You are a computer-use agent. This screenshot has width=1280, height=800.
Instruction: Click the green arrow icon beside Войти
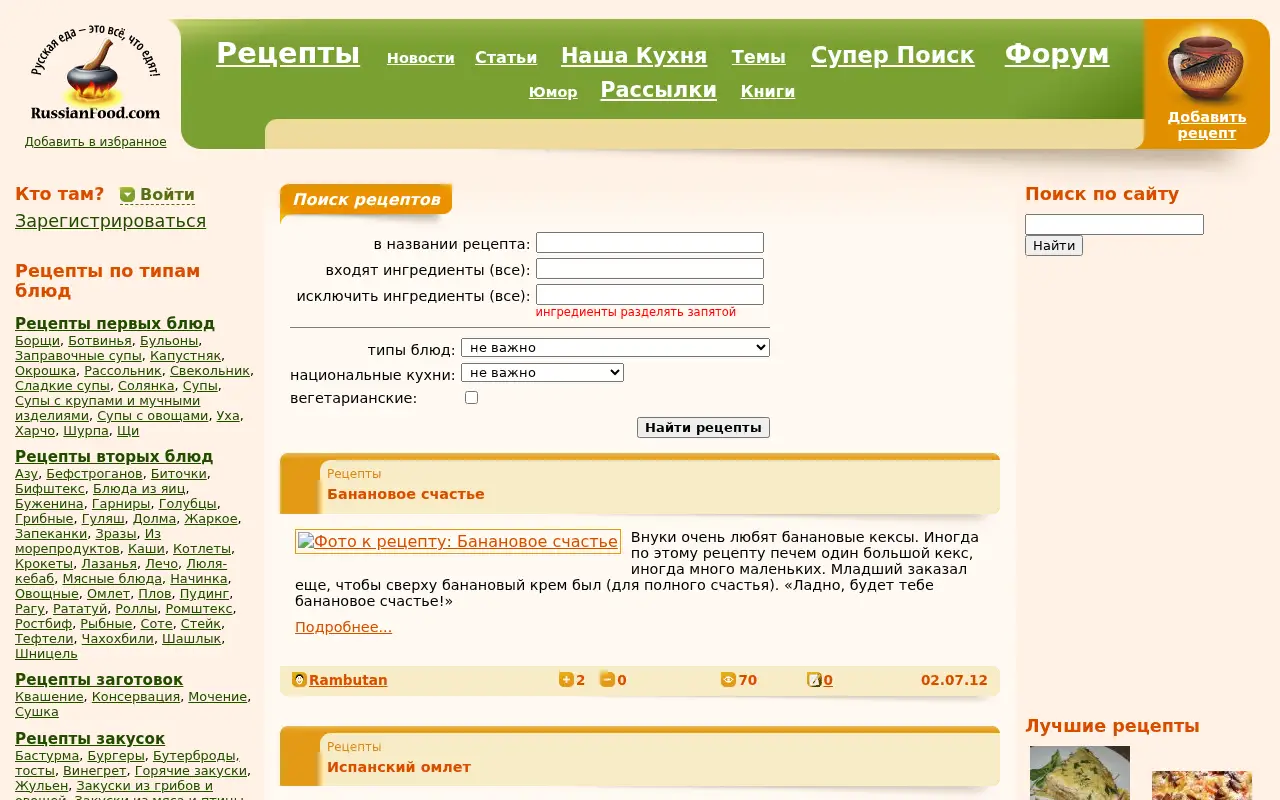127,195
